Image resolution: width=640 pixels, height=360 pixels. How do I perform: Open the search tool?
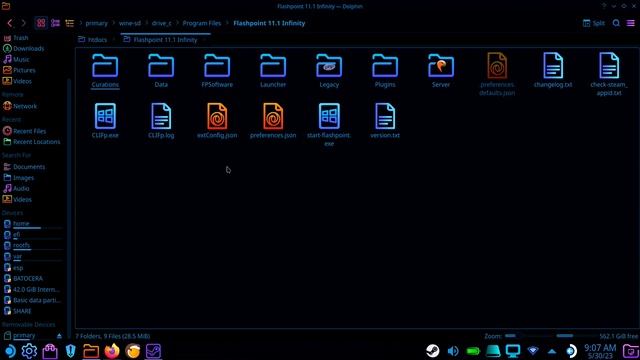point(616,23)
